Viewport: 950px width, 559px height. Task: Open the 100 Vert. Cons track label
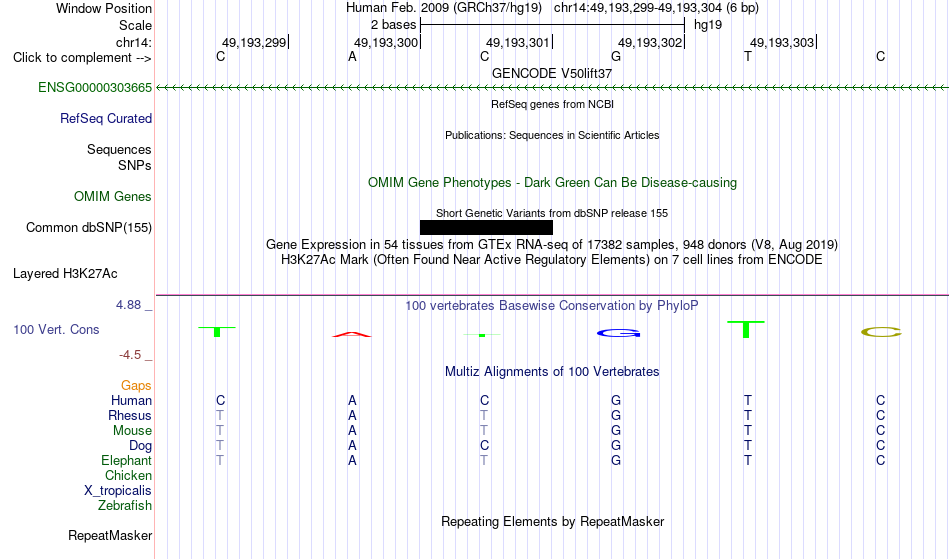tap(56, 329)
